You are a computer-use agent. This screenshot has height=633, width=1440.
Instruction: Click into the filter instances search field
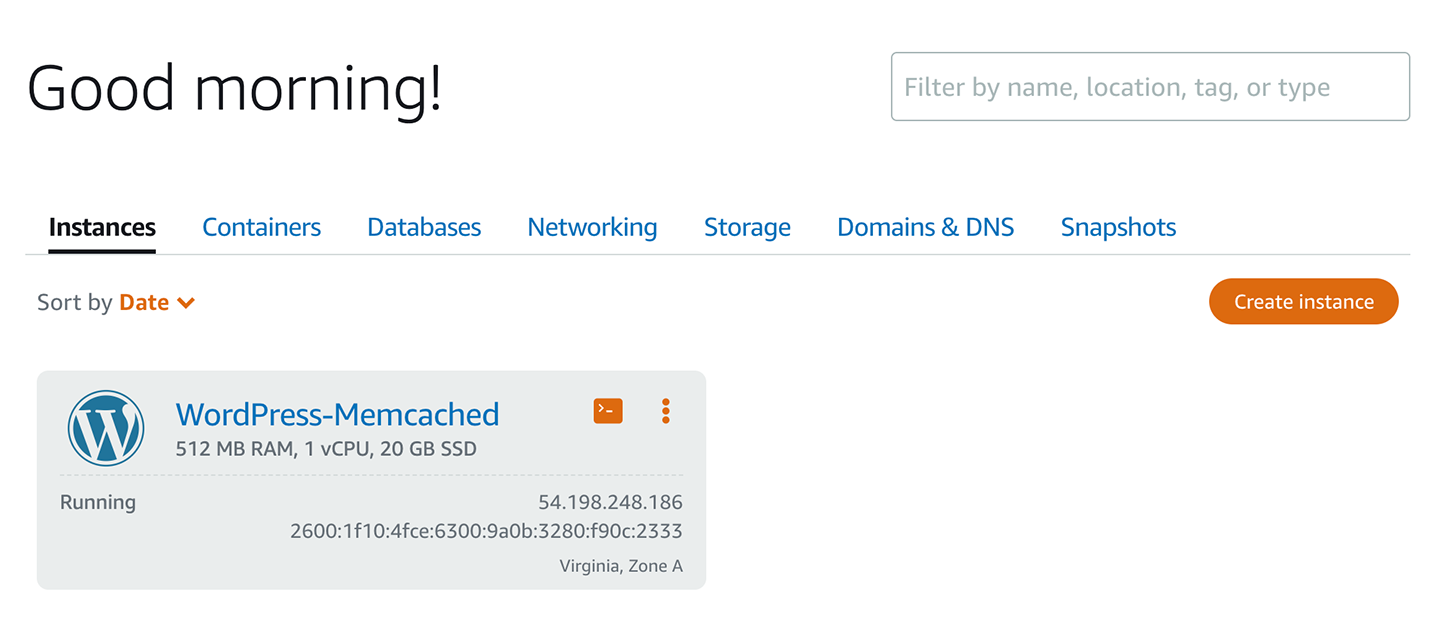1150,87
